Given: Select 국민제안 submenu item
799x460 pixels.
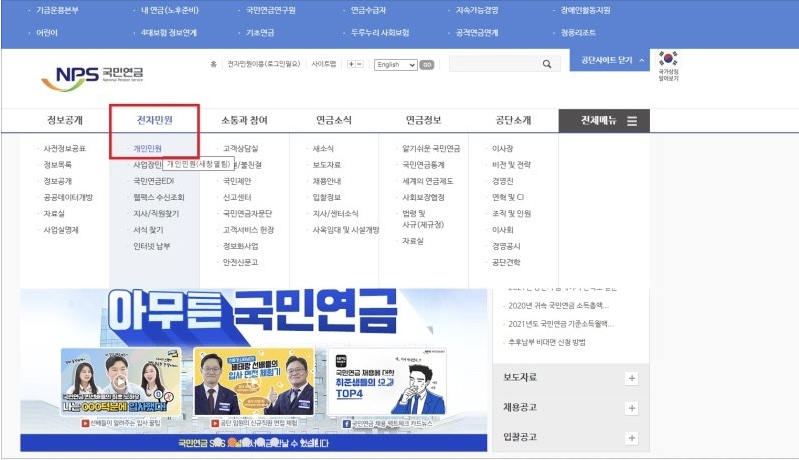Looking at the screenshot, I should [236, 181].
